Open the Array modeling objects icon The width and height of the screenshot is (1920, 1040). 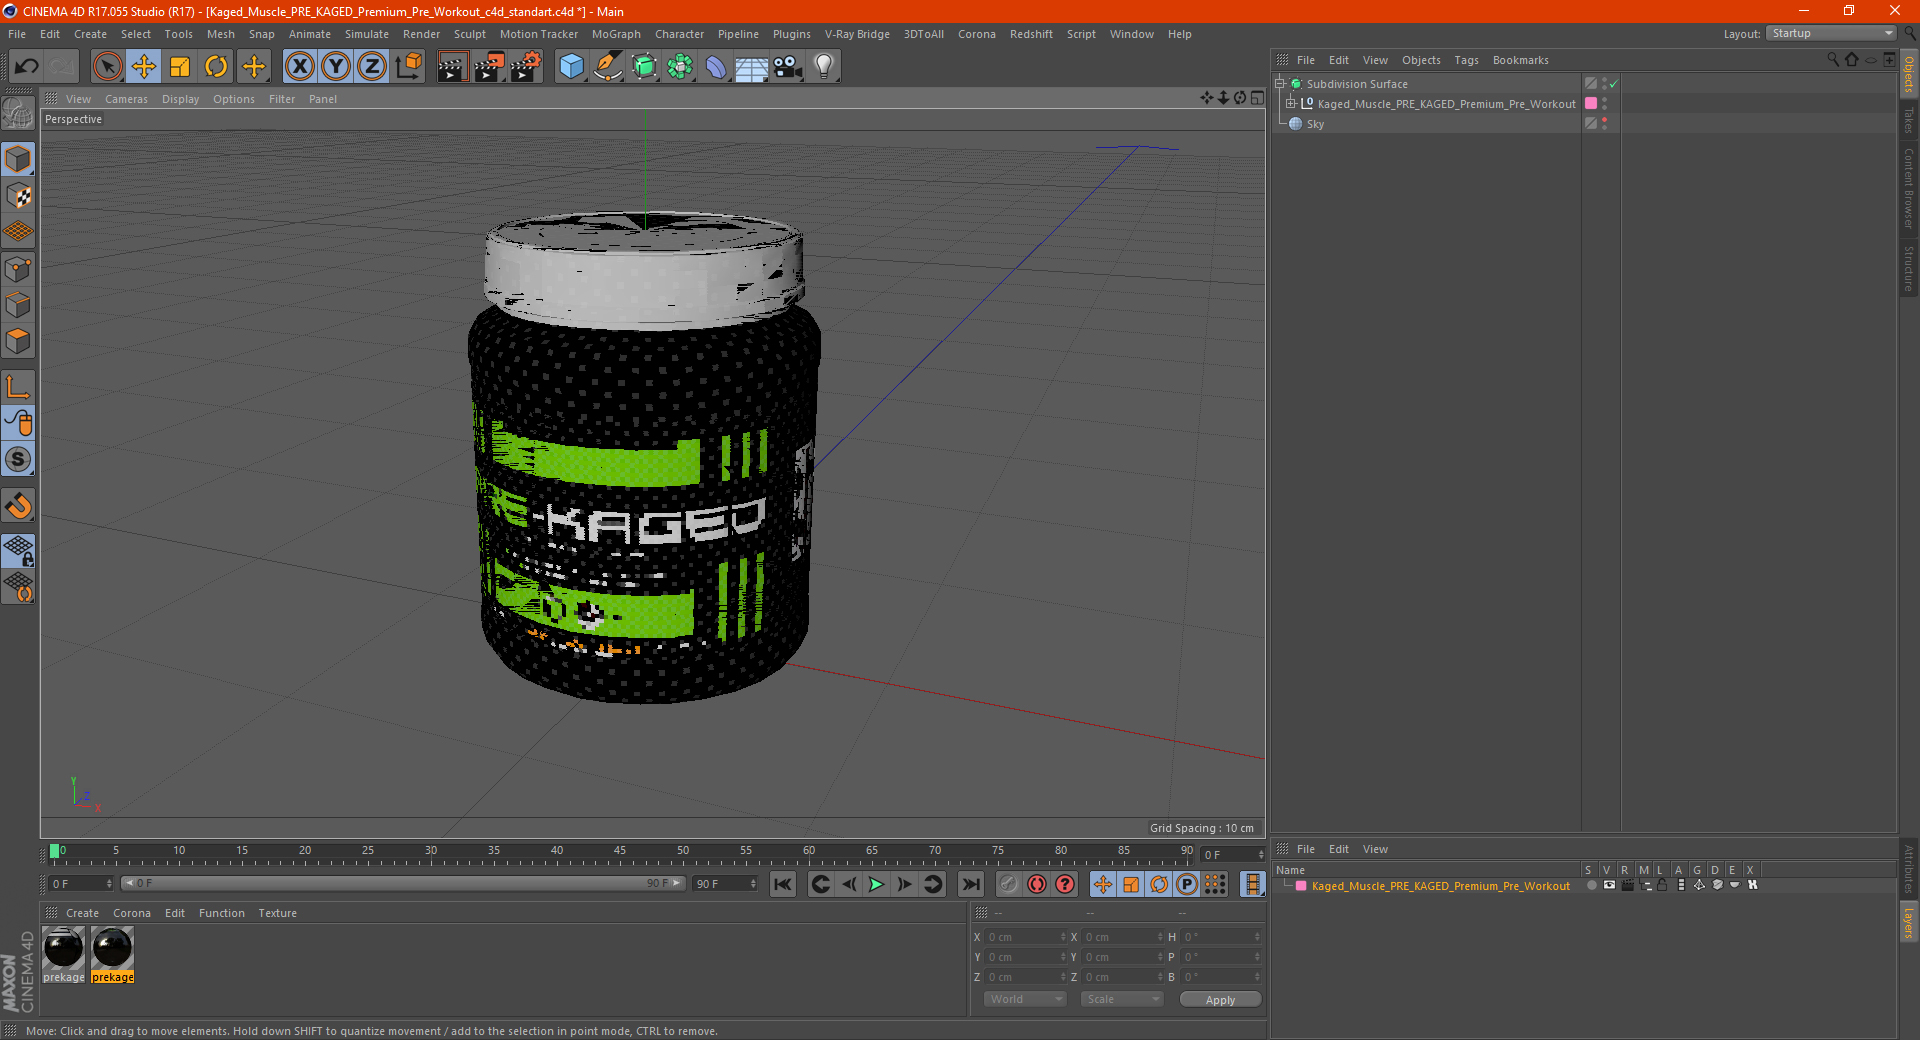coord(680,67)
